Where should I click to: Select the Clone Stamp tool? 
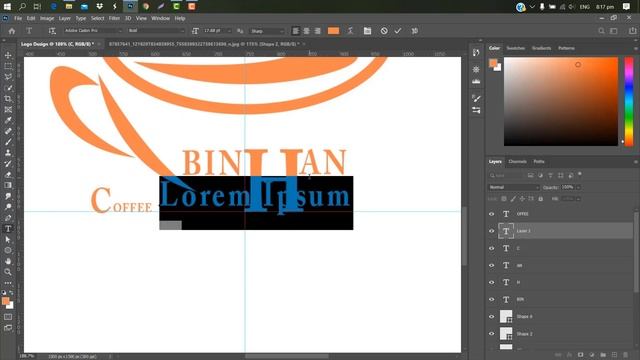(8, 153)
